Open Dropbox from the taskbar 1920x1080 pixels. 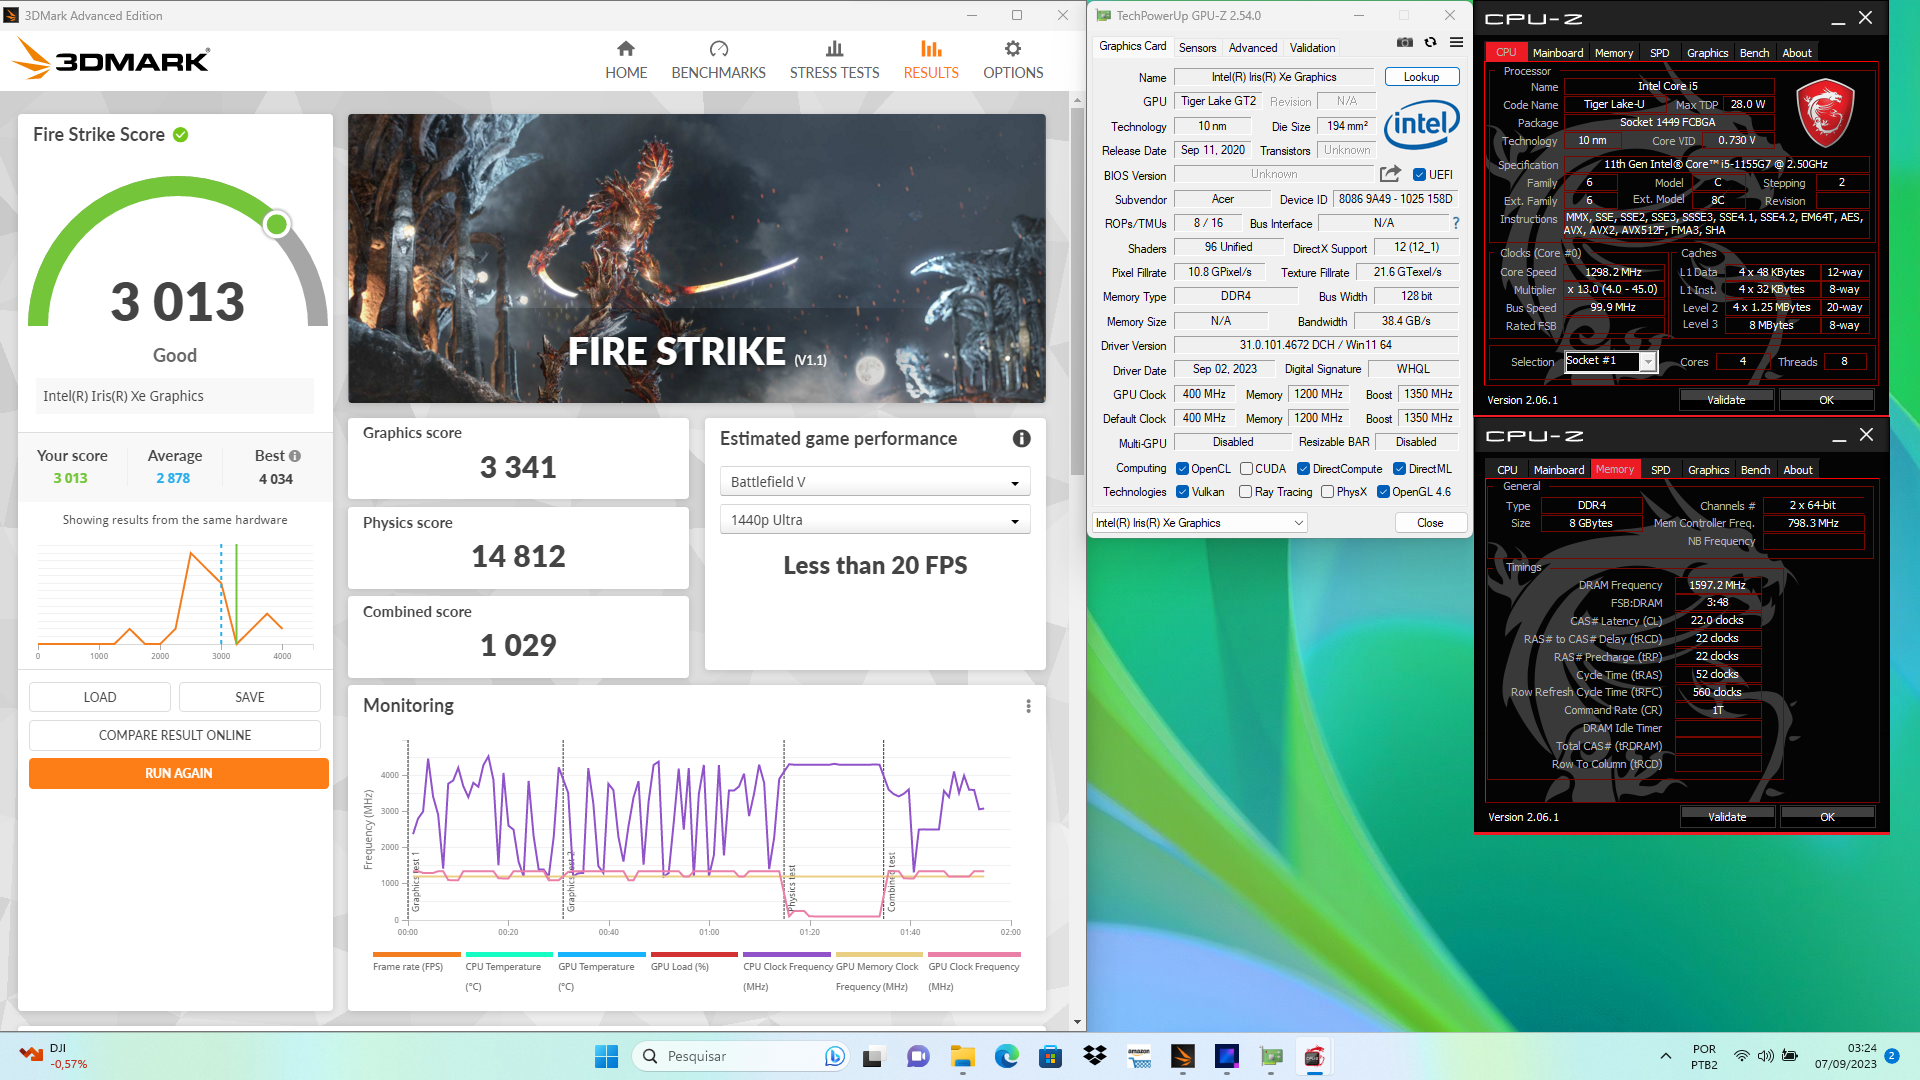[x=1095, y=1056]
